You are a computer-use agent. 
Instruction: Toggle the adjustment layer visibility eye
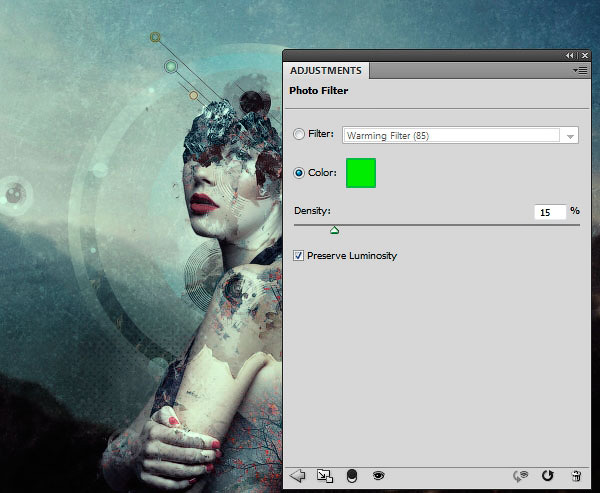tap(378, 476)
